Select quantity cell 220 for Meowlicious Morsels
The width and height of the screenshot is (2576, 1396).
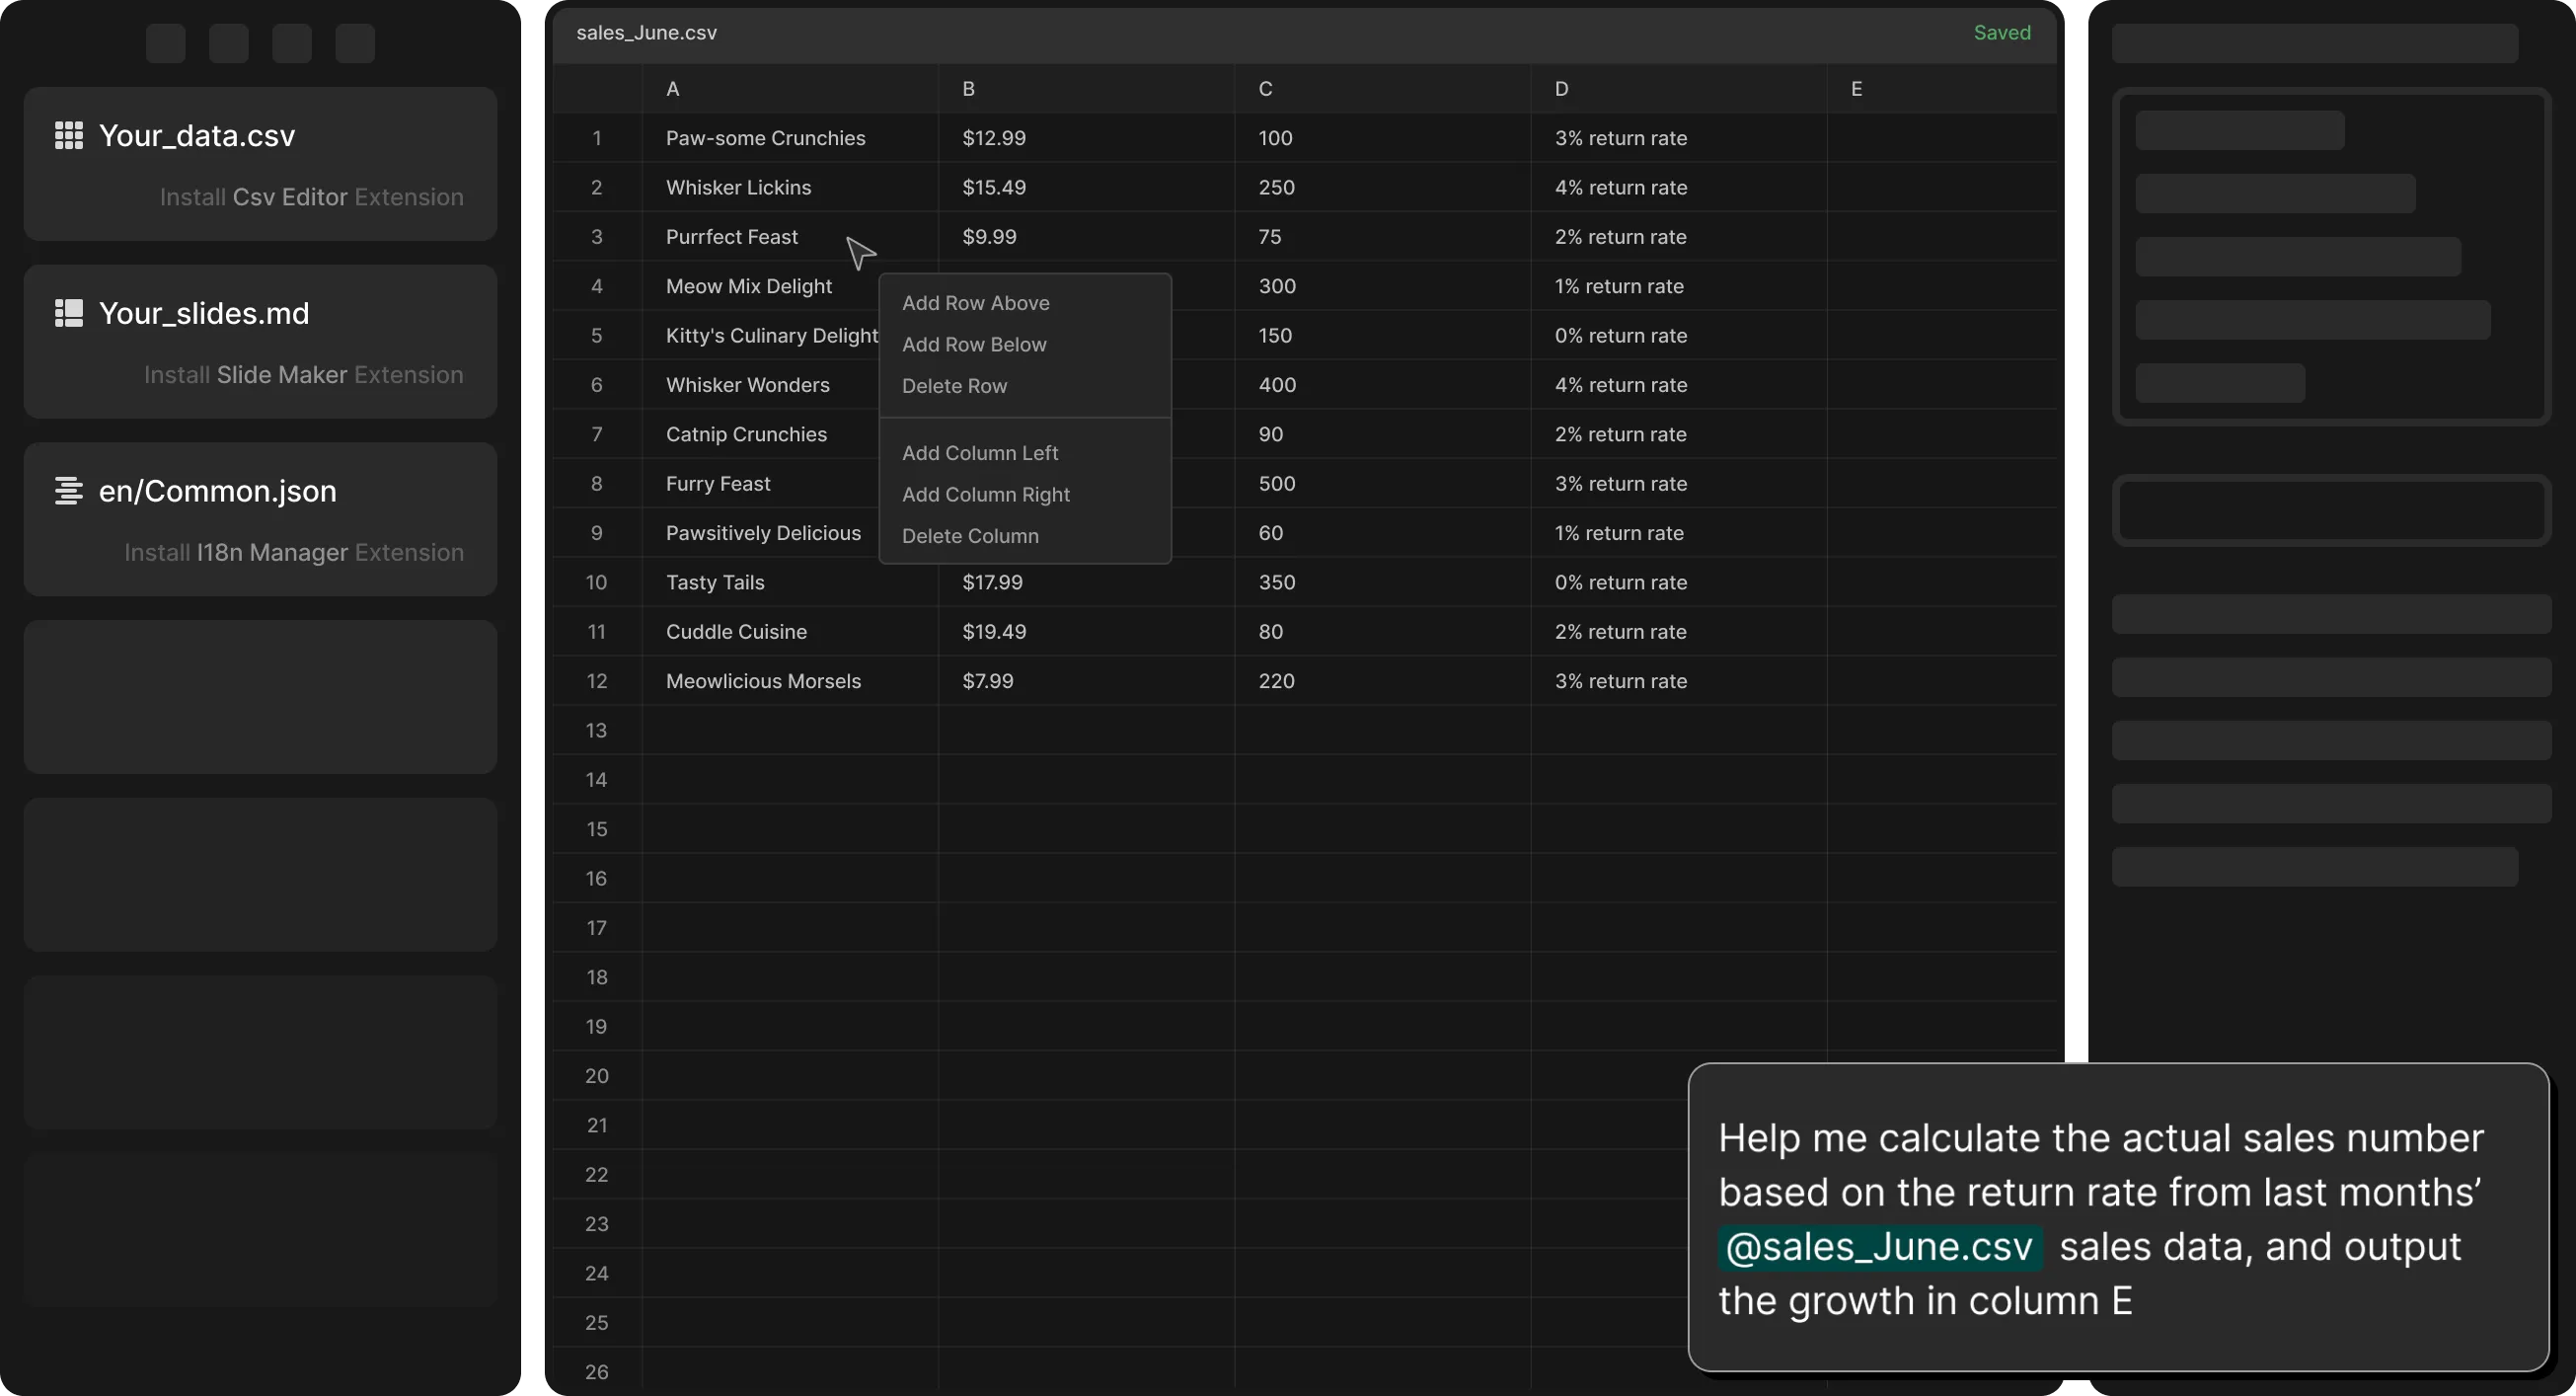1382,681
